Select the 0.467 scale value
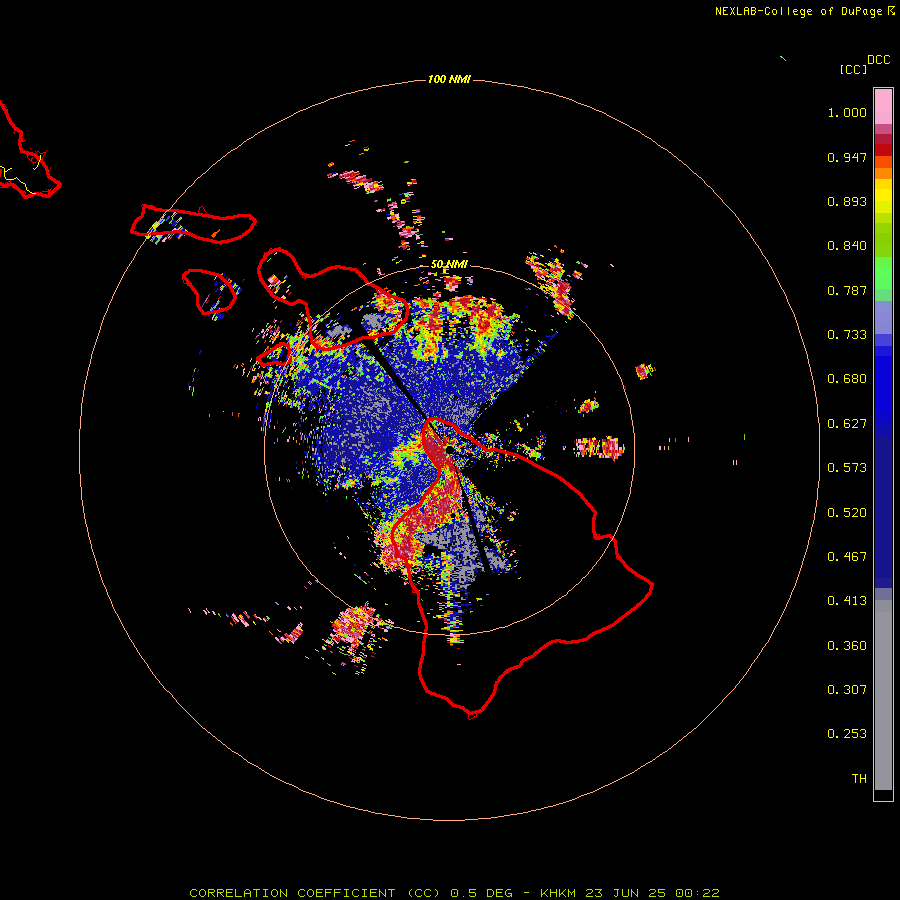The image size is (900, 900). pos(847,557)
